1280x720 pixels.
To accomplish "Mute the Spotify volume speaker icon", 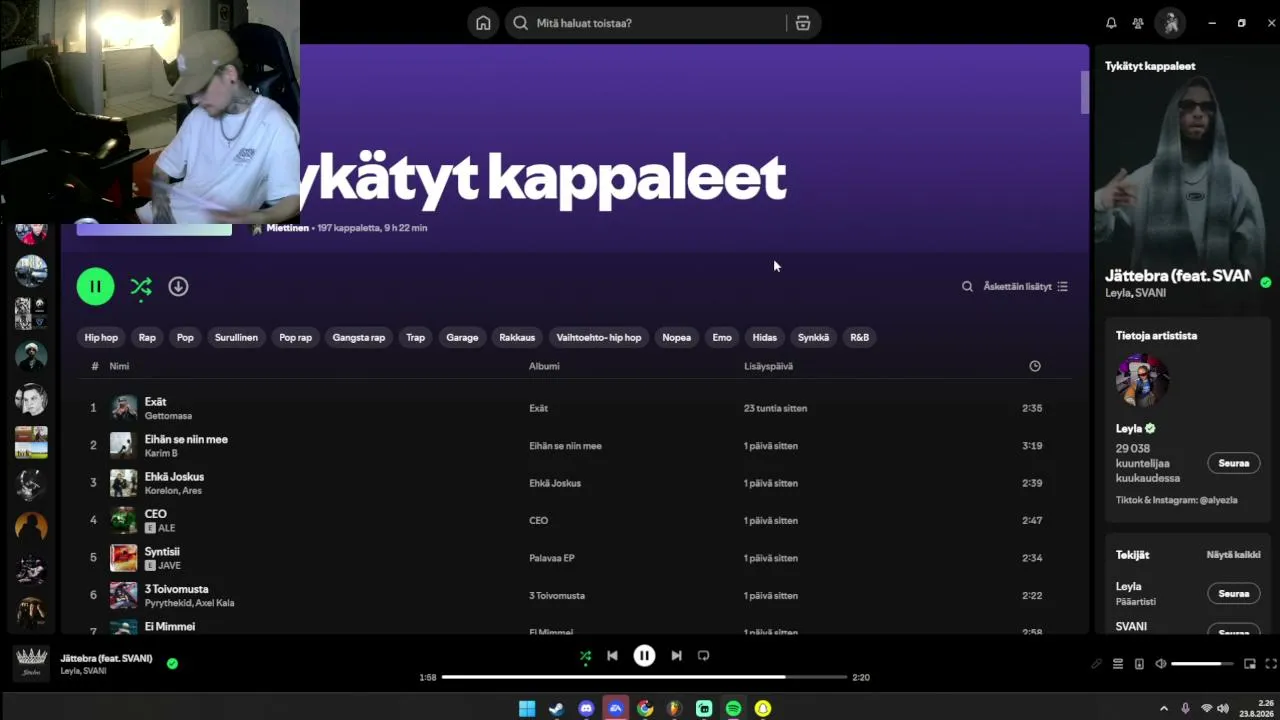I will (1160, 664).
